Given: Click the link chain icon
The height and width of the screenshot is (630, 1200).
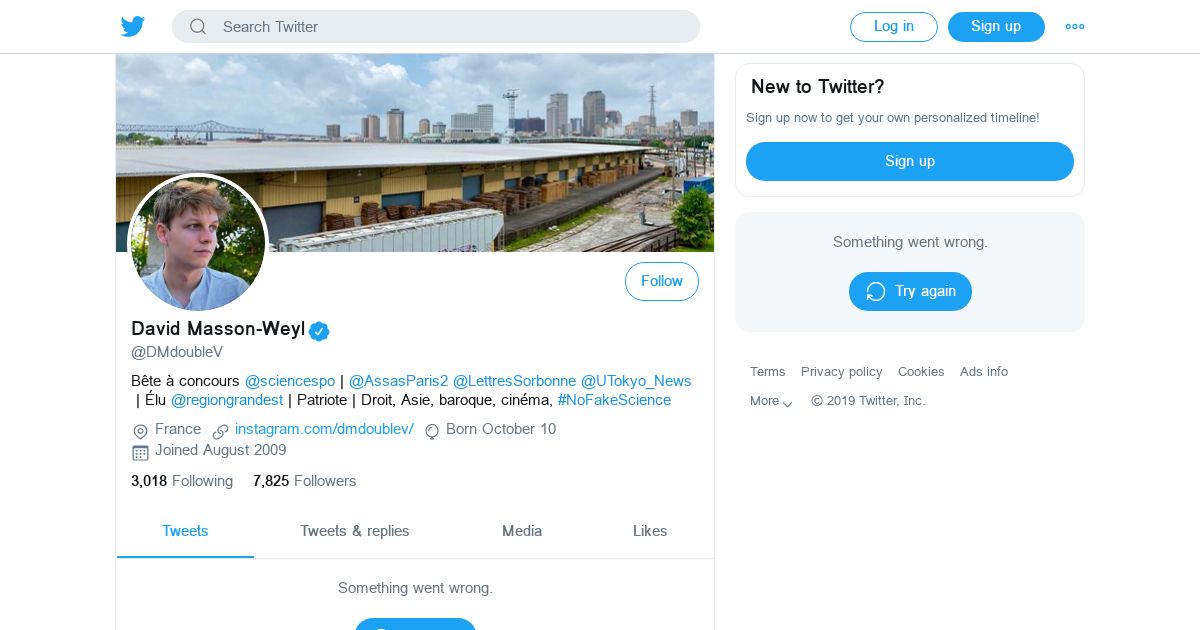Looking at the screenshot, I should click(x=220, y=431).
